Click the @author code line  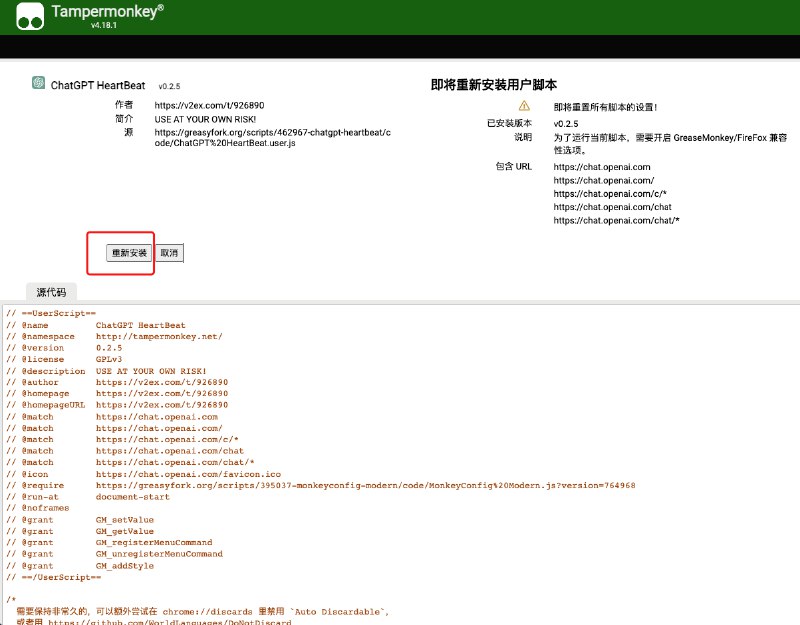[117, 382]
